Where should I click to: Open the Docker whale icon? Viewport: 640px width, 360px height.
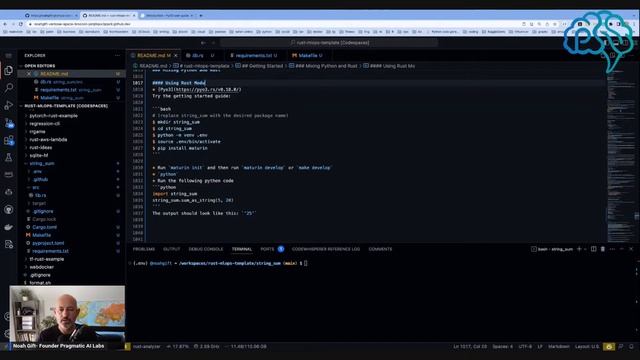click(x=9, y=227)
